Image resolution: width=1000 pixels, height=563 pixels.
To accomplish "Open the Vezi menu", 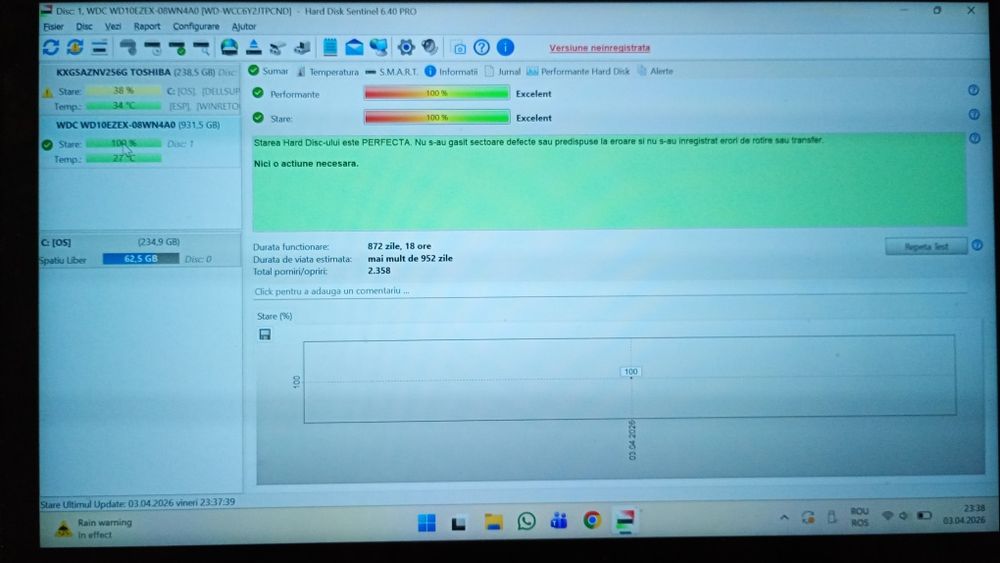I will [x=113, y=27].
